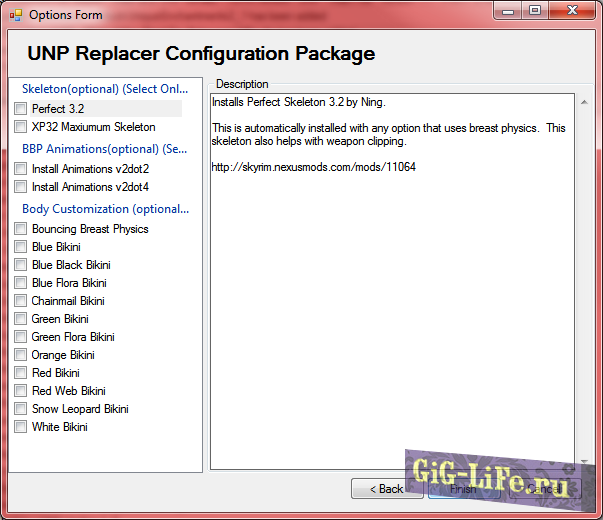
Task: Enable Install Animations v2dot4 option
Action: coord(21,187)
